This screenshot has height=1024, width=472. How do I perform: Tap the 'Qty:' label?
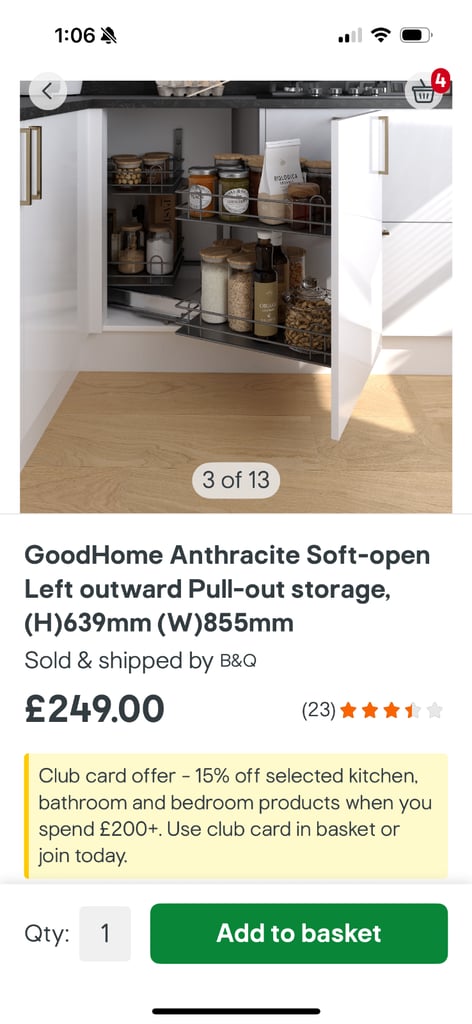47,934
